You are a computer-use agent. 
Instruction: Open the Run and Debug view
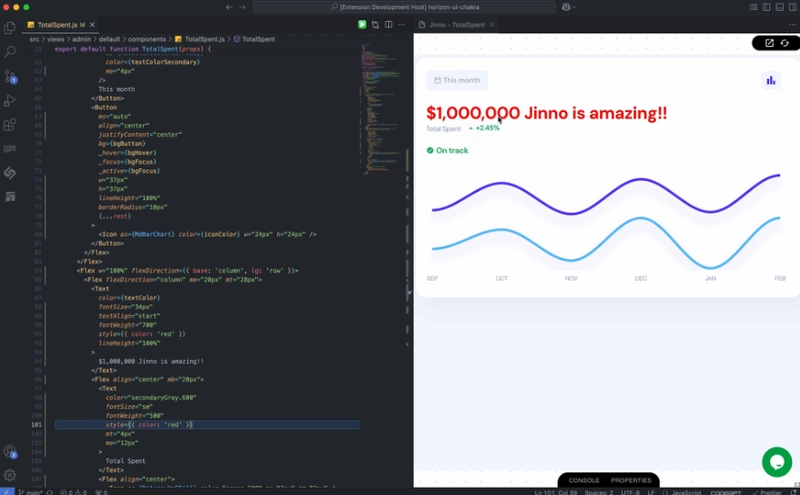tap(10, 101)
